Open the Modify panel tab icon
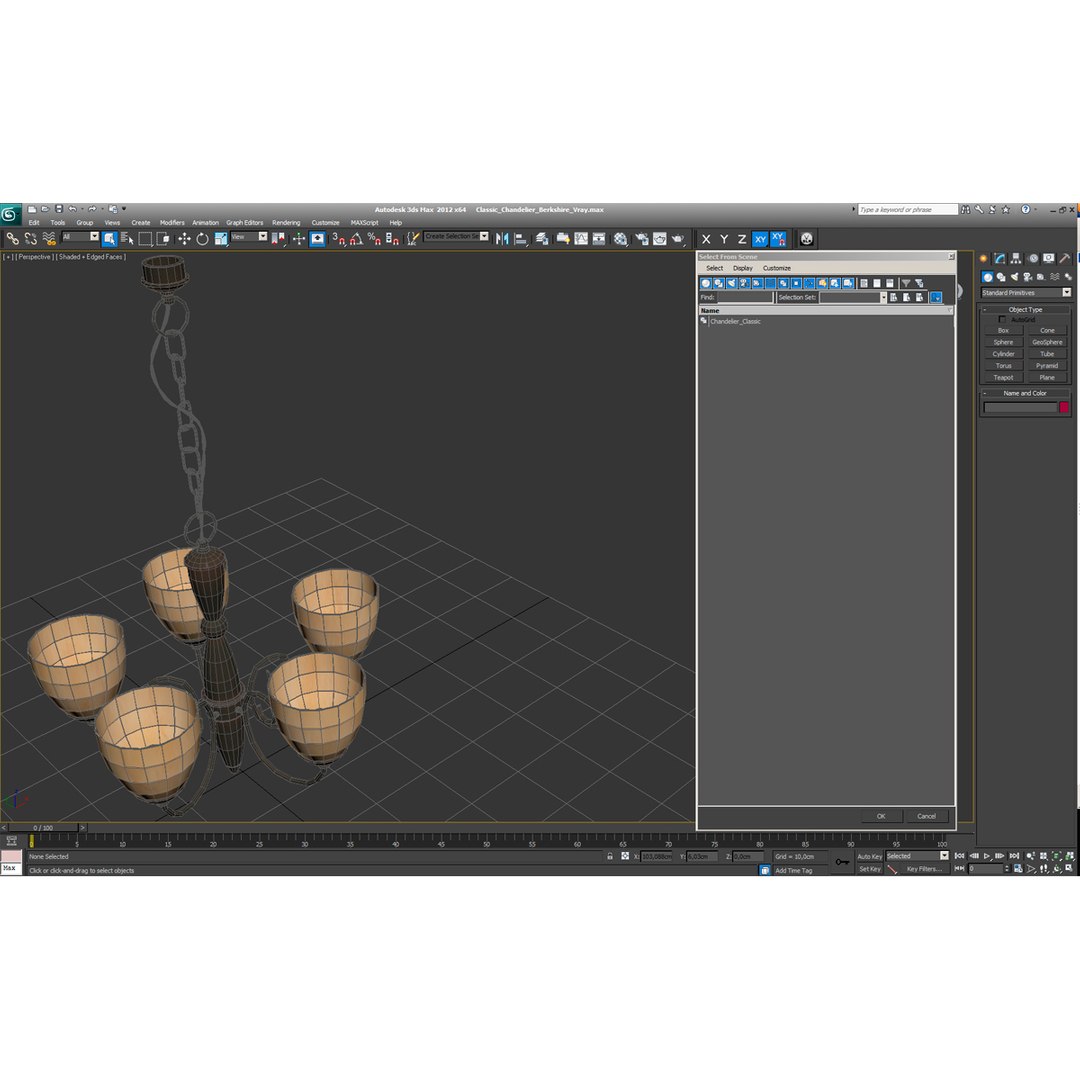The width and height of the screenshot is (1080, 1080). (999, 258)
